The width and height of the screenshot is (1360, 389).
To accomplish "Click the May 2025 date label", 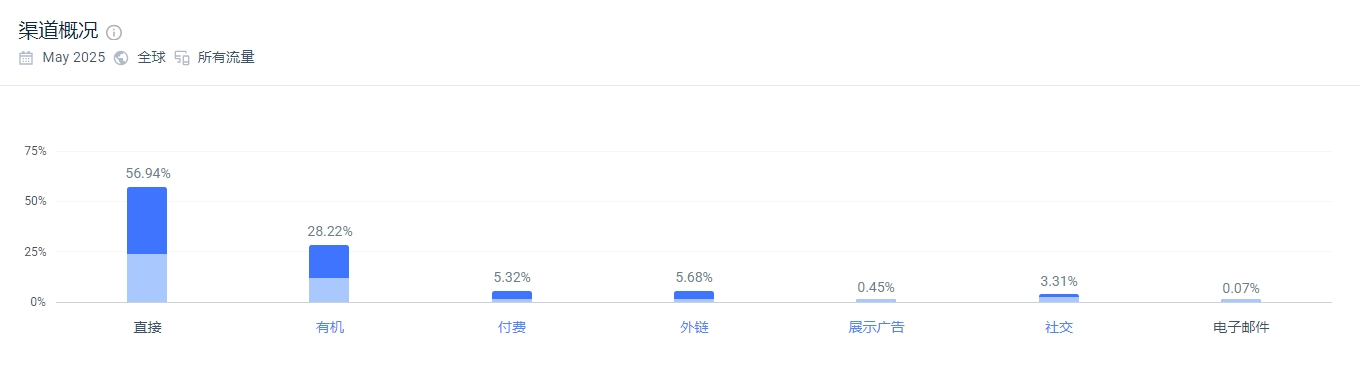I will coord(74,58).
